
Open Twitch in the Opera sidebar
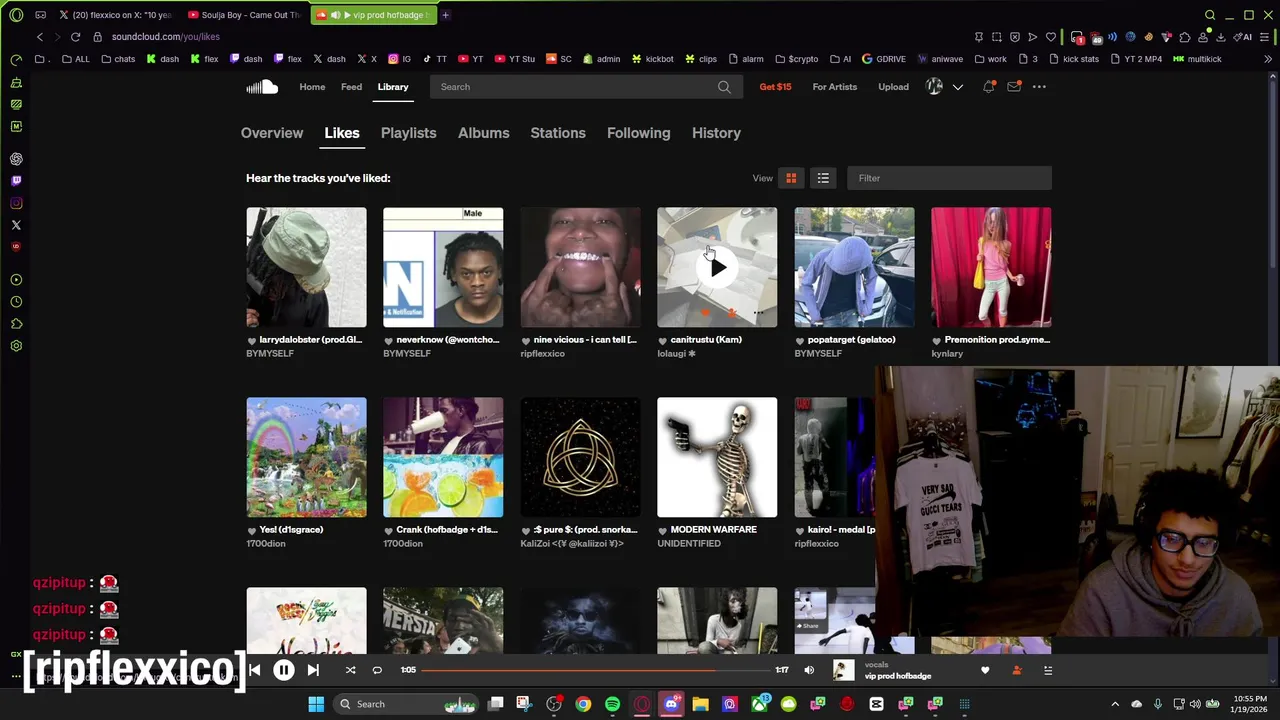pos(16,181)
